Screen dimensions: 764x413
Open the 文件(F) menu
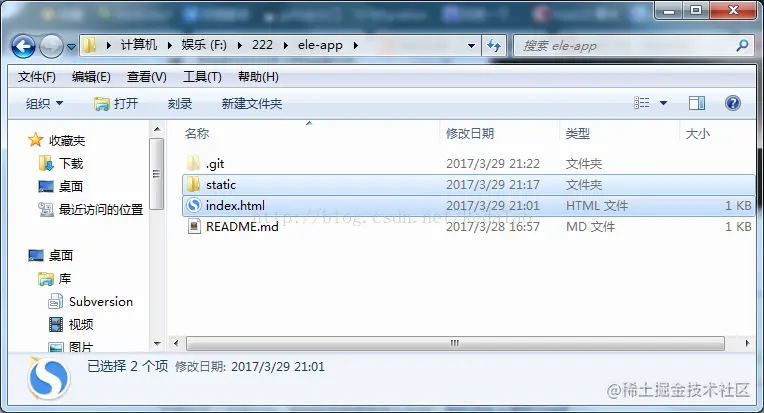point(37,77)
